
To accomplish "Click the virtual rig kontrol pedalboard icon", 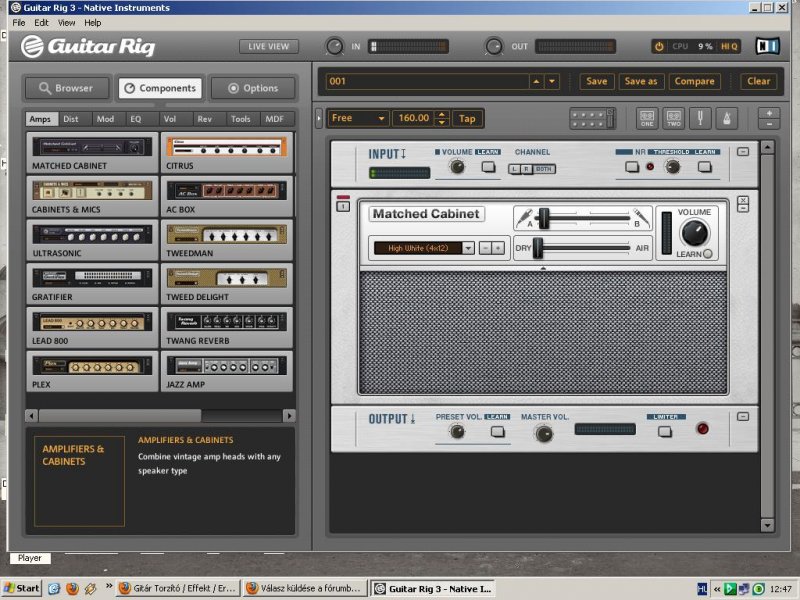I will pos(592,118).
